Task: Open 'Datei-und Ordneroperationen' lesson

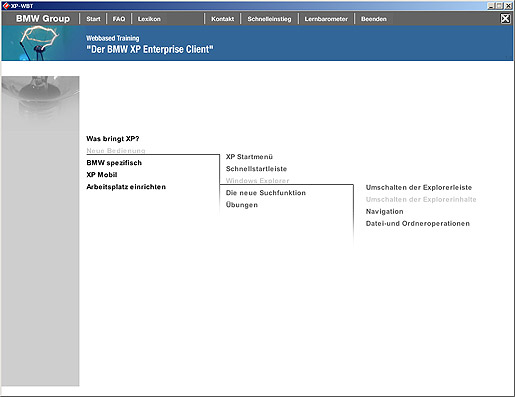Action: point(418,223)
